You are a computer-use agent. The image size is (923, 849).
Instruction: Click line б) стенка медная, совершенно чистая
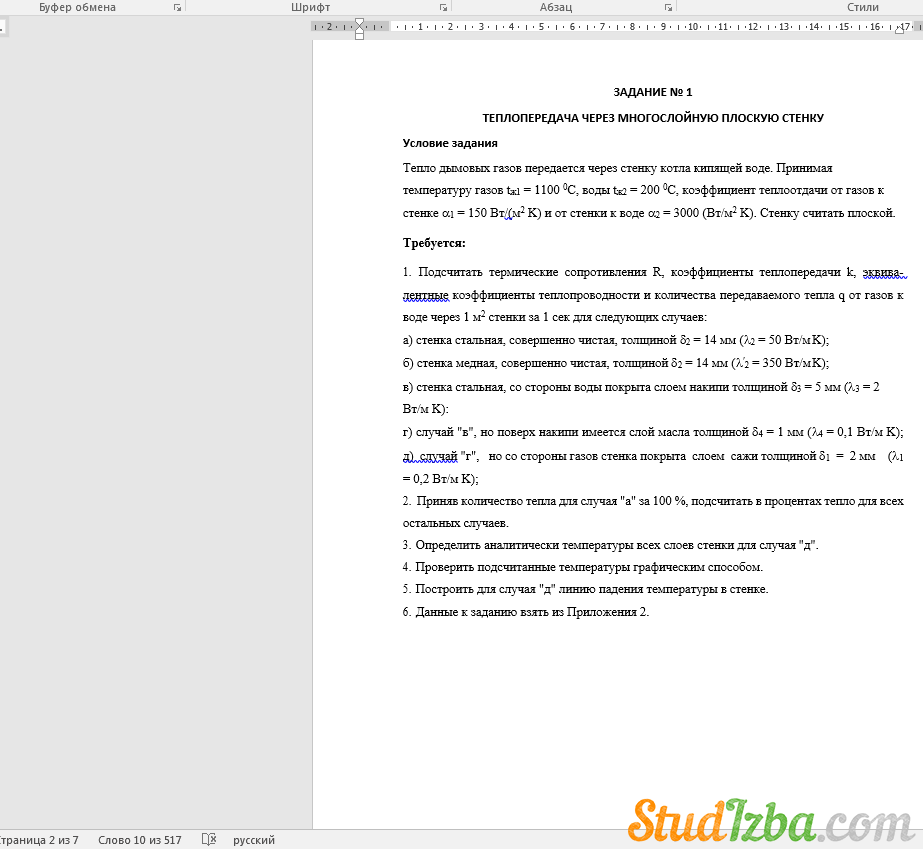pos(616,363)
